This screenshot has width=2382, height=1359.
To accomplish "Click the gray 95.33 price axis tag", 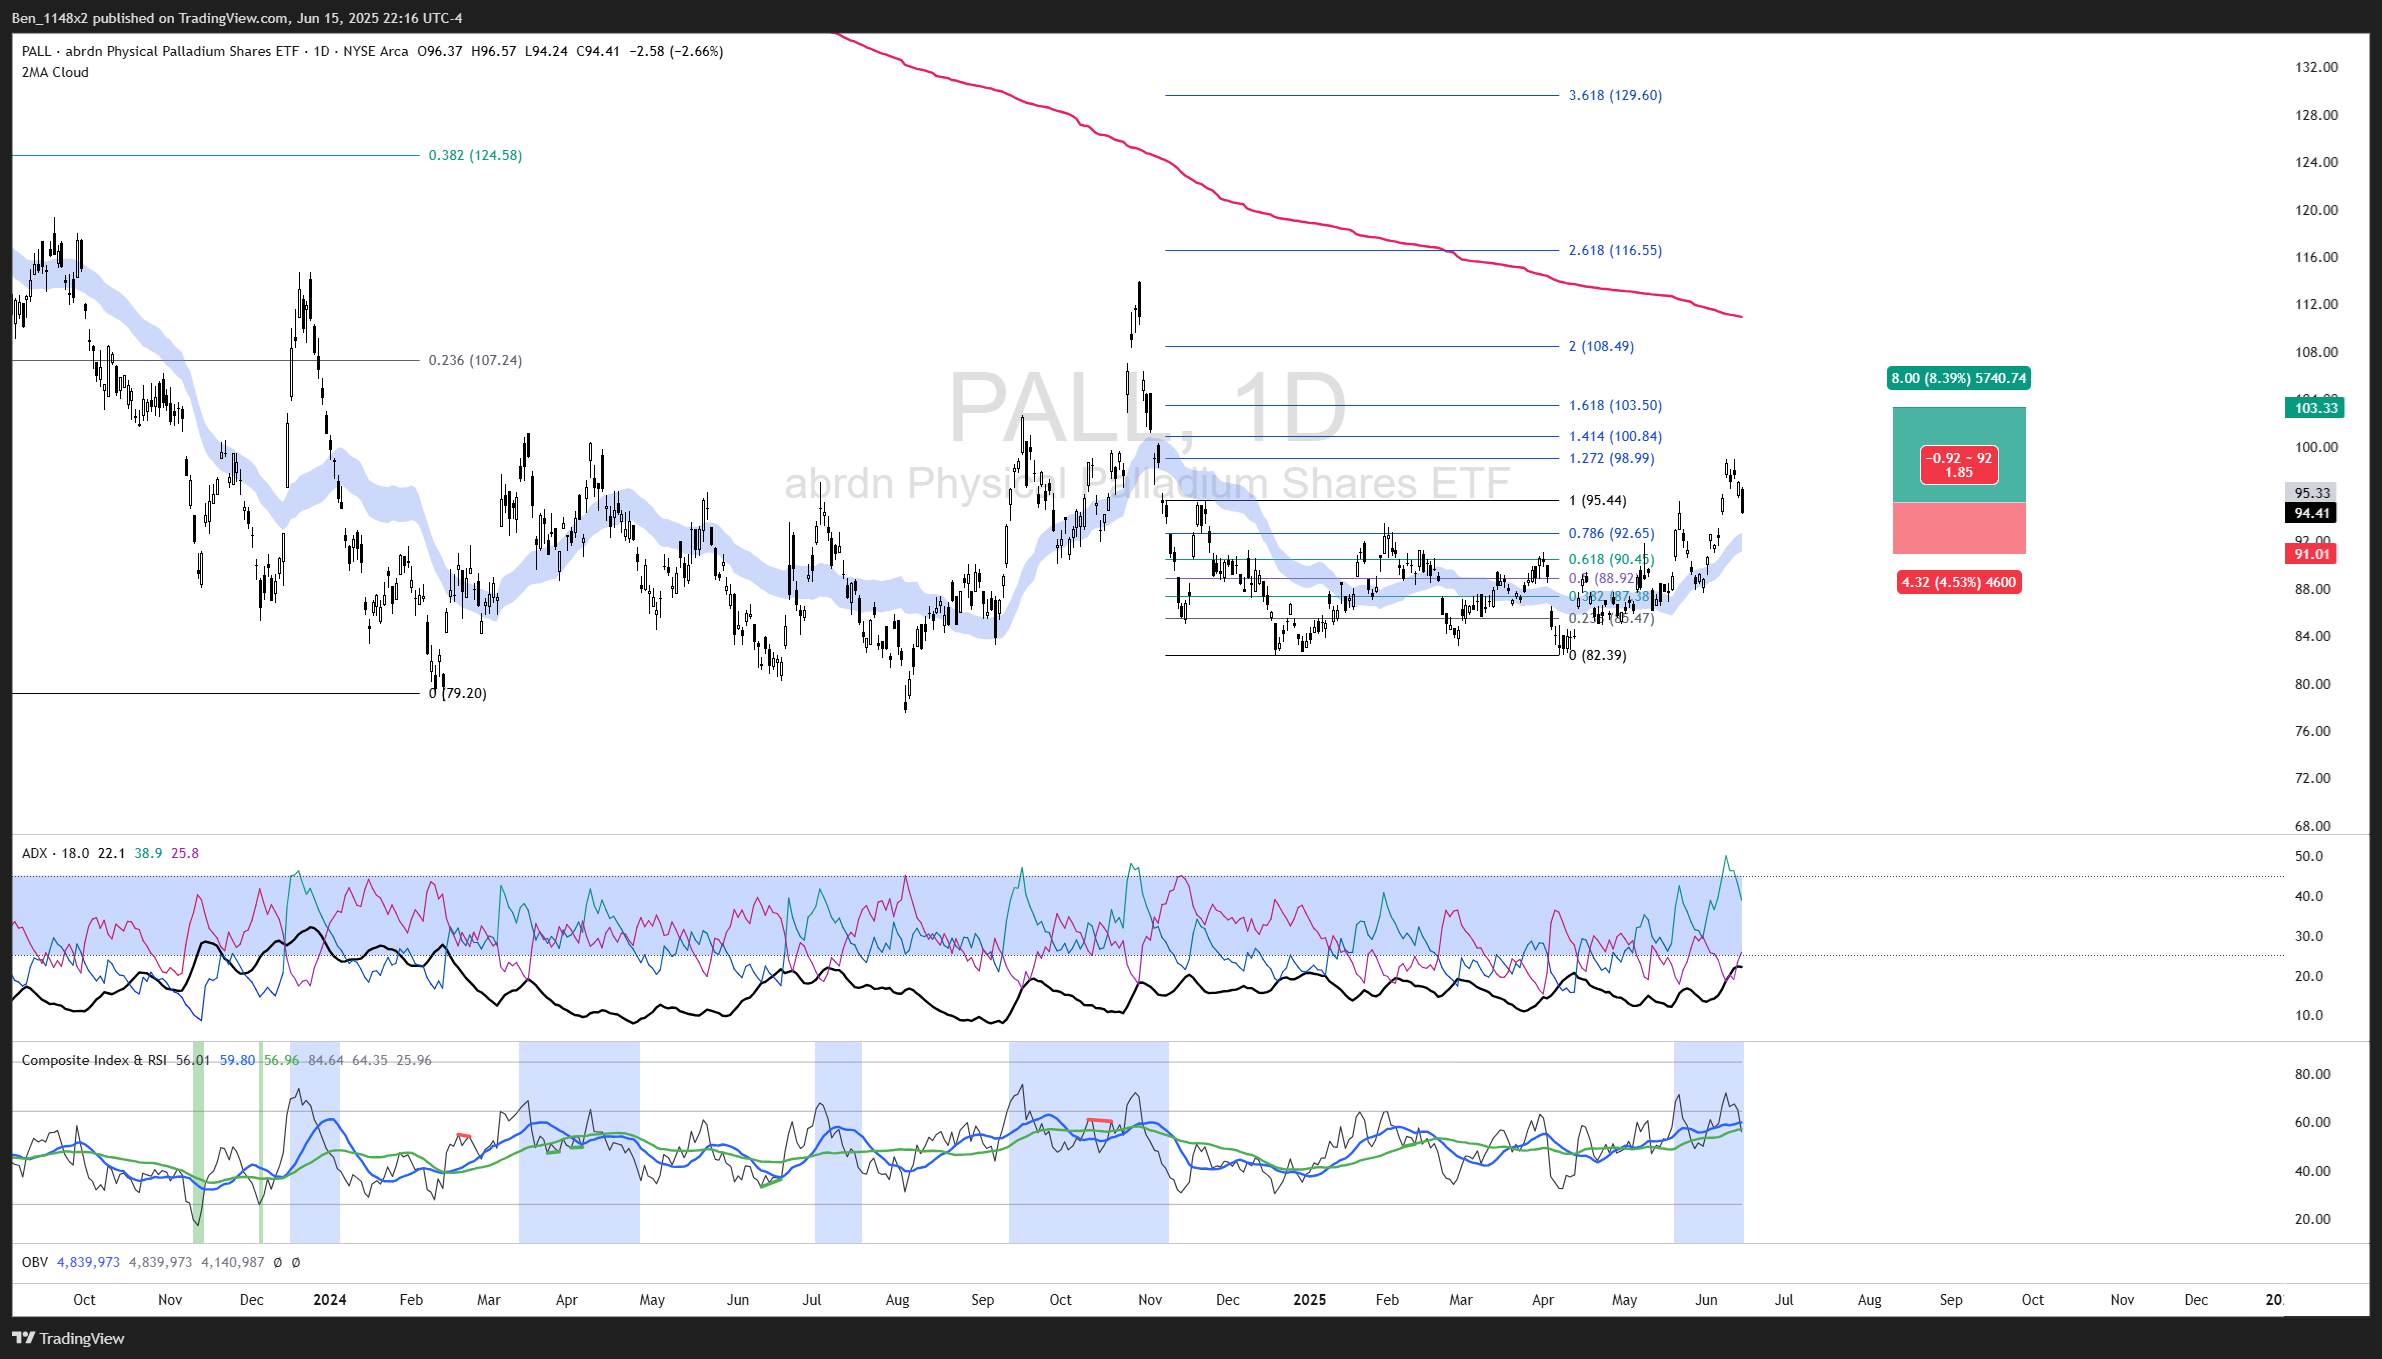I will pyautogui.click(x=2311, y=493).
